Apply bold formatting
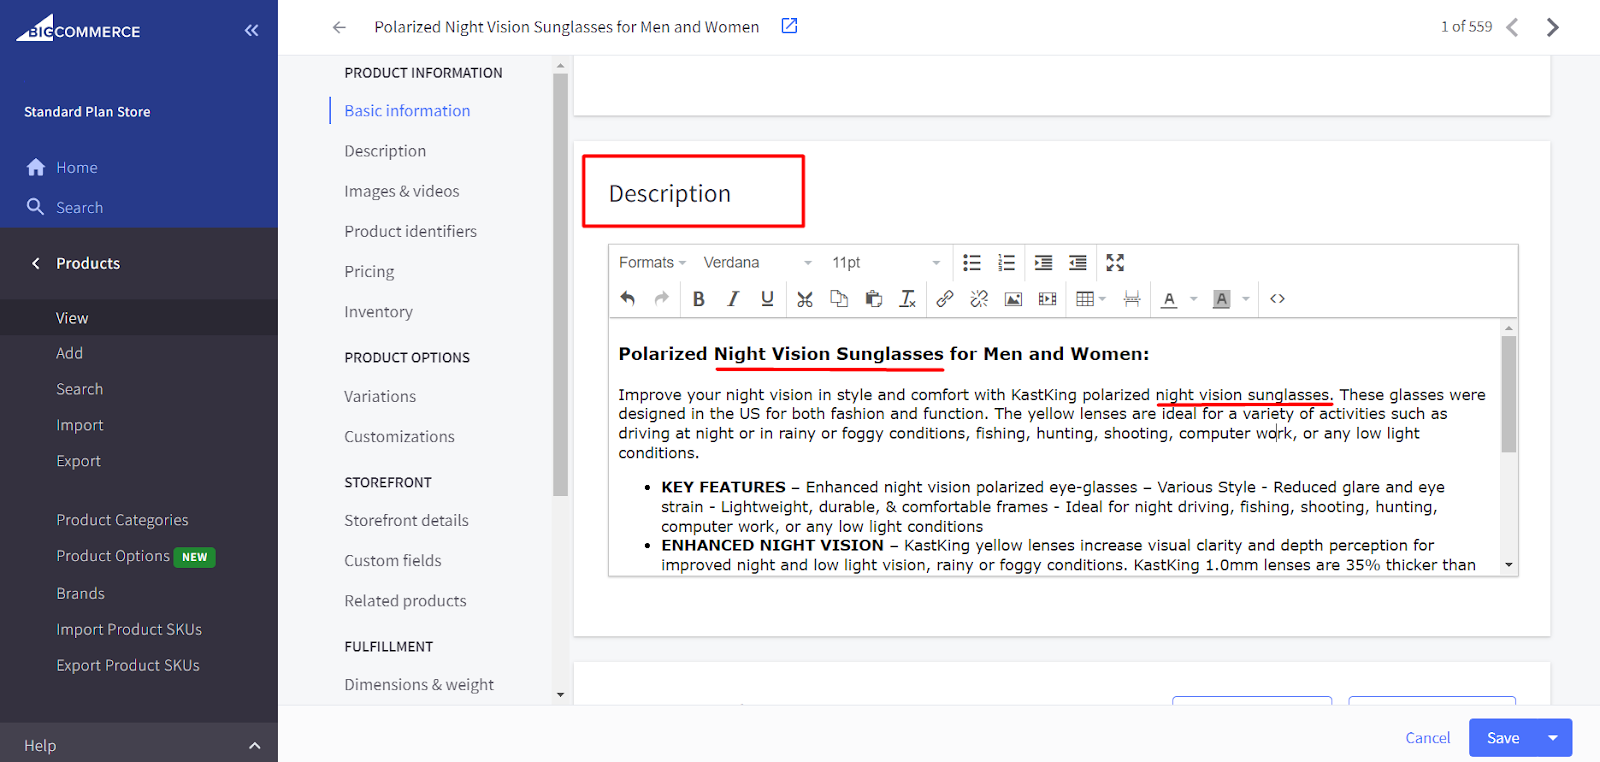 [x=699, y=298]
